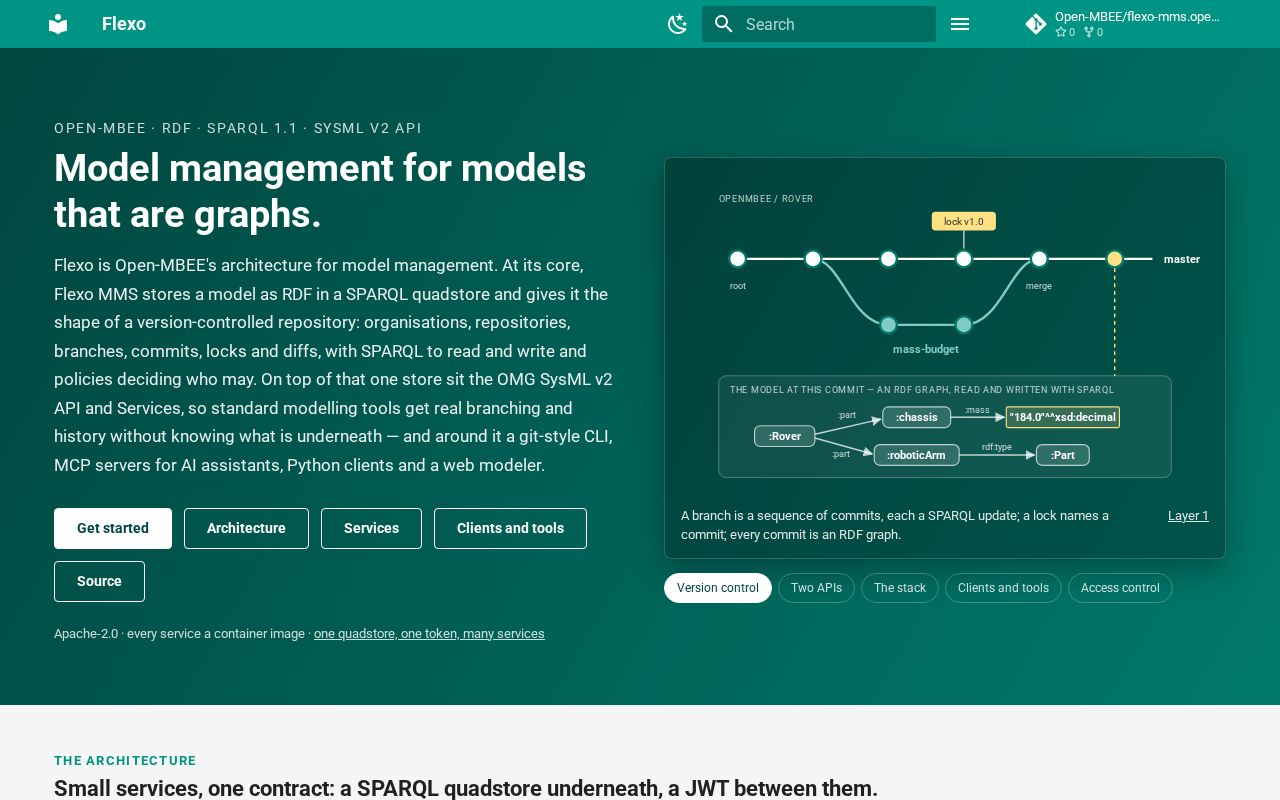Select the Version control tab
The width and height of the screenshot is (1280, 800).
pos(718,588)
